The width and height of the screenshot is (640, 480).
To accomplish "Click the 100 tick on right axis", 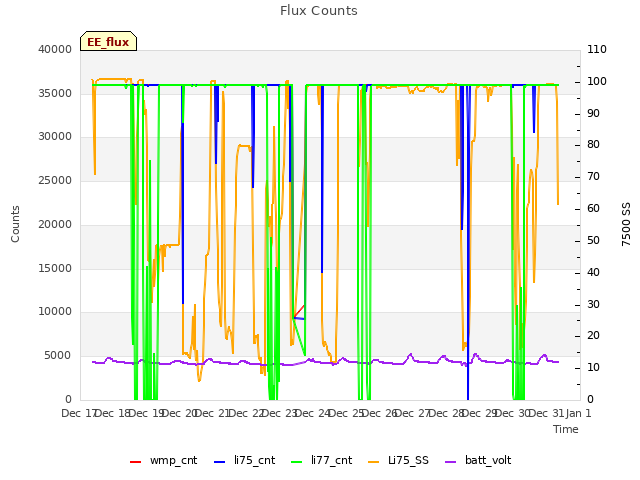I will tap(597, 81).
